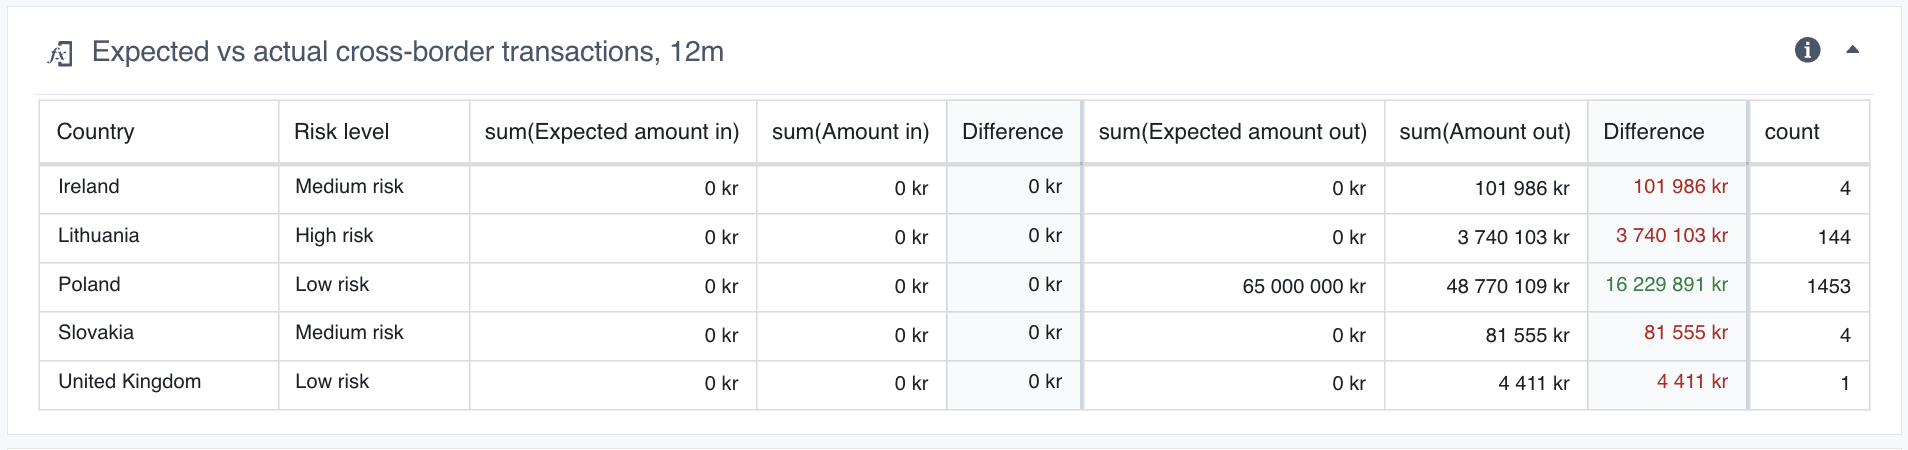Collapse the panel with the up arrow
This screenshot has height=450, width=1908.
(x=1852, y=49)
